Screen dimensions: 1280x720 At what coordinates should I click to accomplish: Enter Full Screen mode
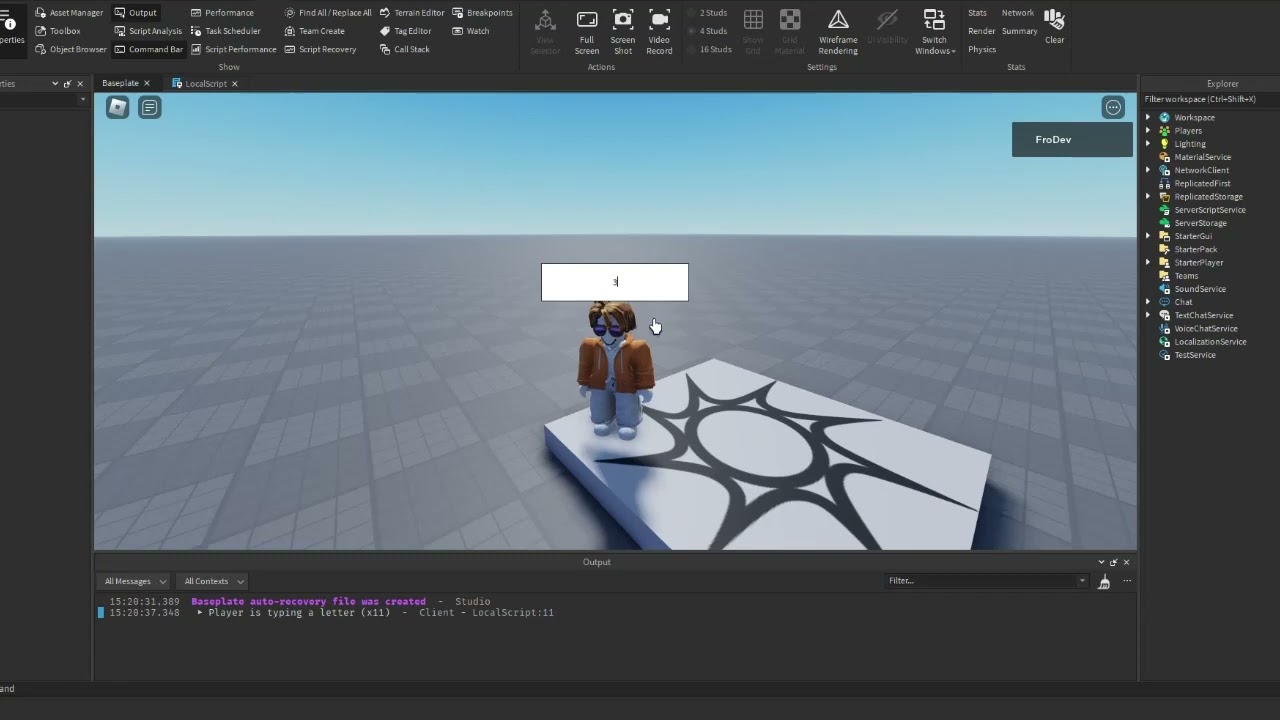point(587,32)
